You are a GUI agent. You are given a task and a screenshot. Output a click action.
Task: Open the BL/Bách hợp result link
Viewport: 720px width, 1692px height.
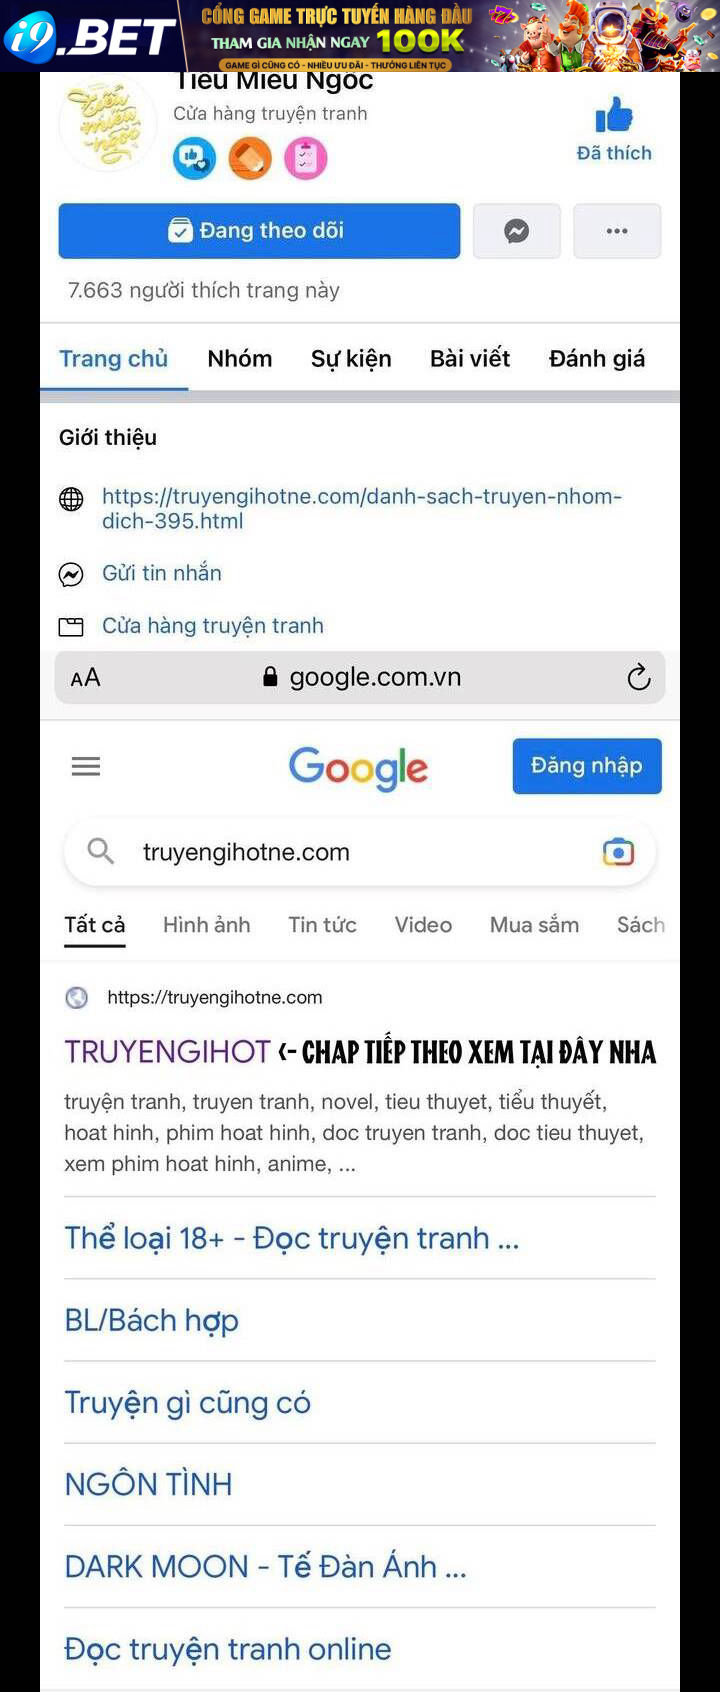coord(152,1320)
